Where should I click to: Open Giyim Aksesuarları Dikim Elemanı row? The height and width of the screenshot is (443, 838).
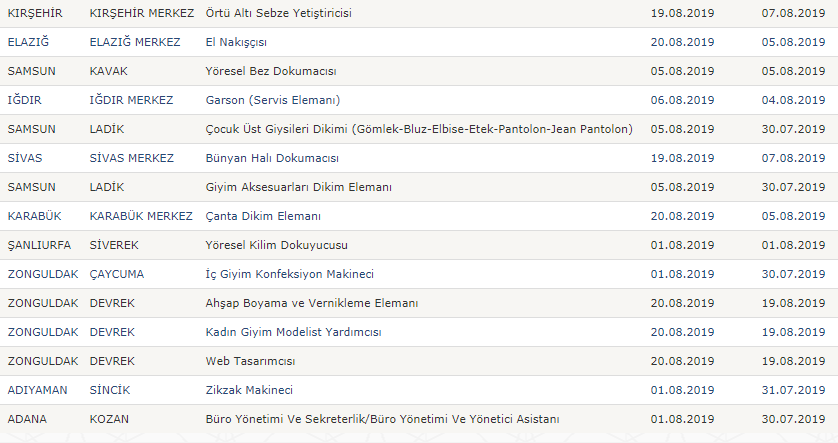pos(298,187)
